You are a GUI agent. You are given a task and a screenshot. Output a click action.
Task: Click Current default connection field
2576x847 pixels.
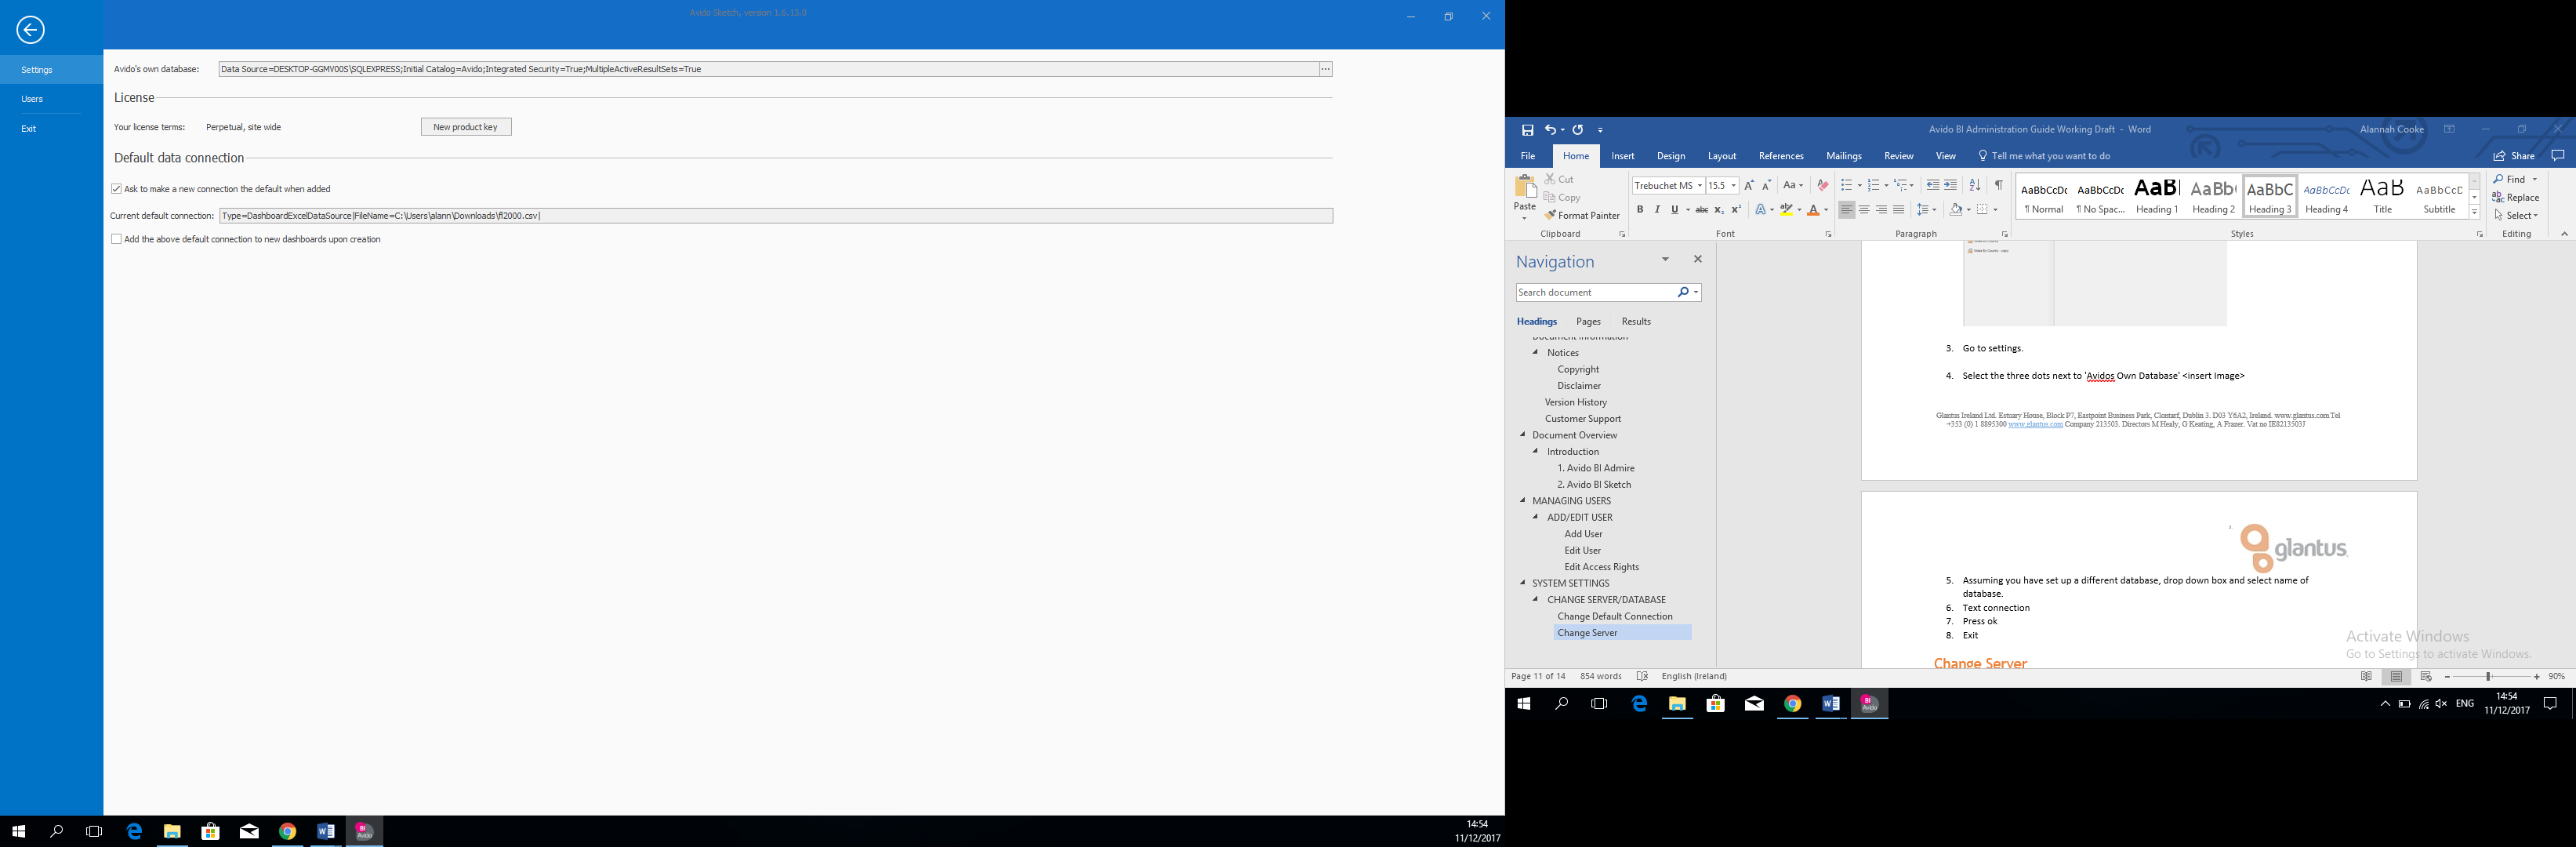pyautogui.click(x=776, y=216)
